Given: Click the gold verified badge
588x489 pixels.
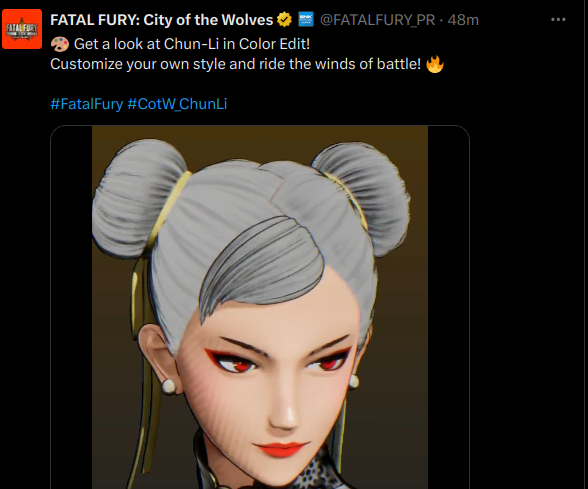Looking at the screenshot, I should click(285, 20).
